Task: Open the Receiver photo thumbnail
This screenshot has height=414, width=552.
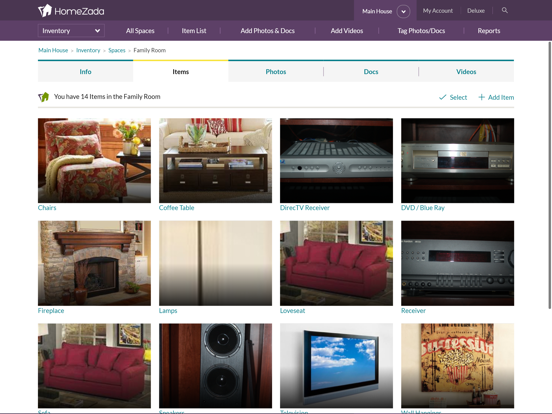Action: [458, 263]
